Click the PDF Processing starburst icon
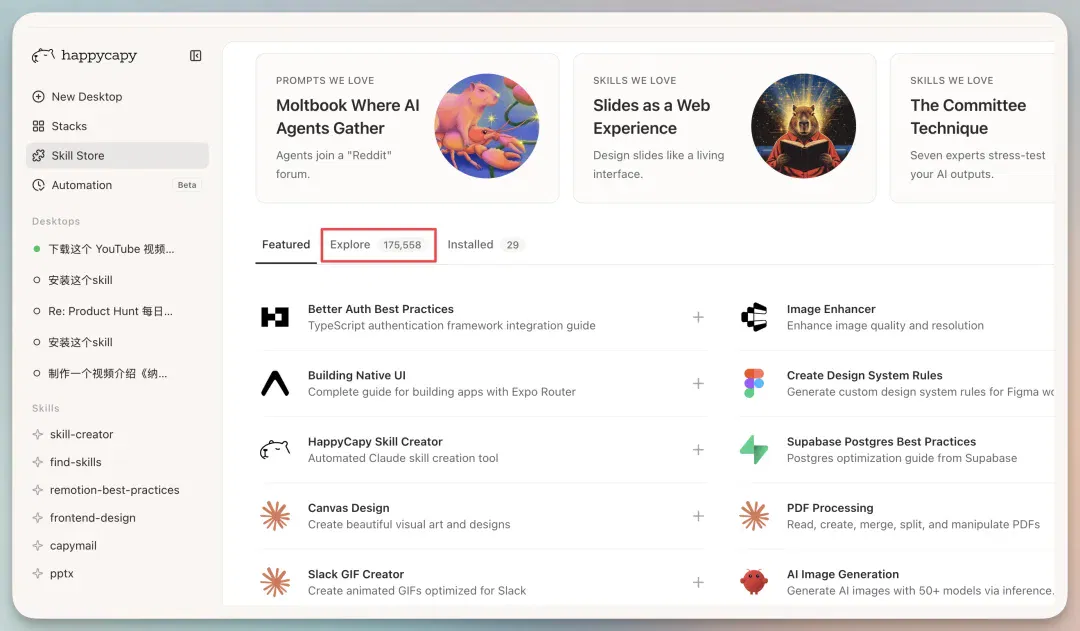 click(x=754, y=516)
